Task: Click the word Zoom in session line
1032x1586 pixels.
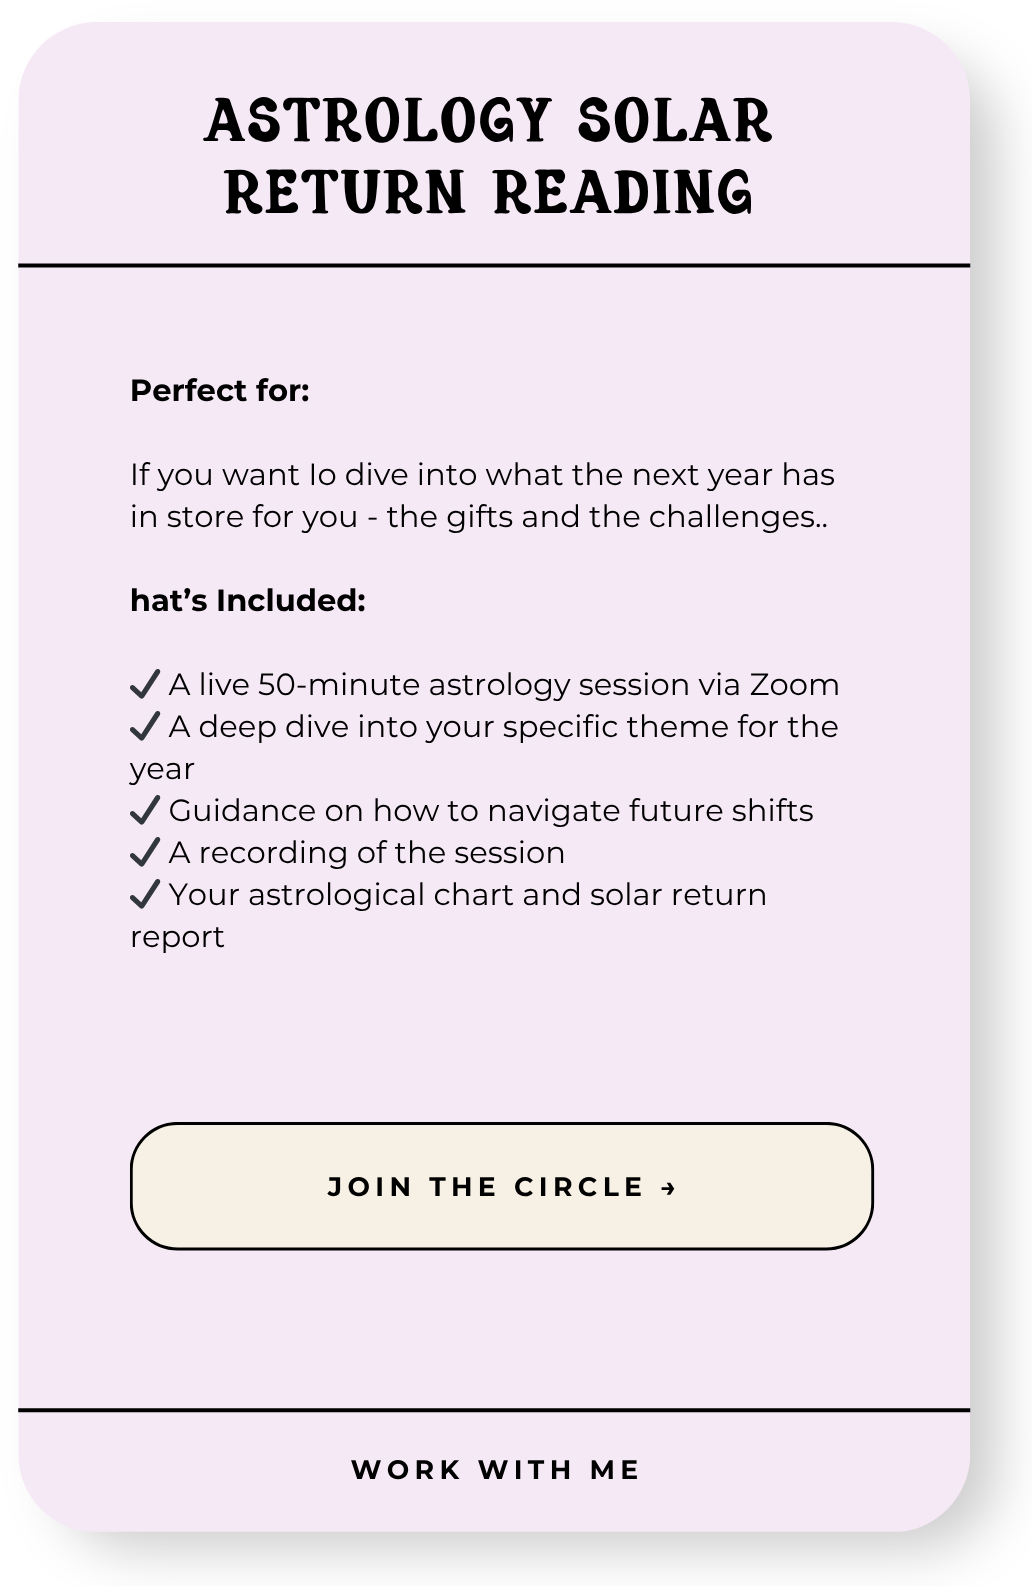Action: tap(795, 685)
